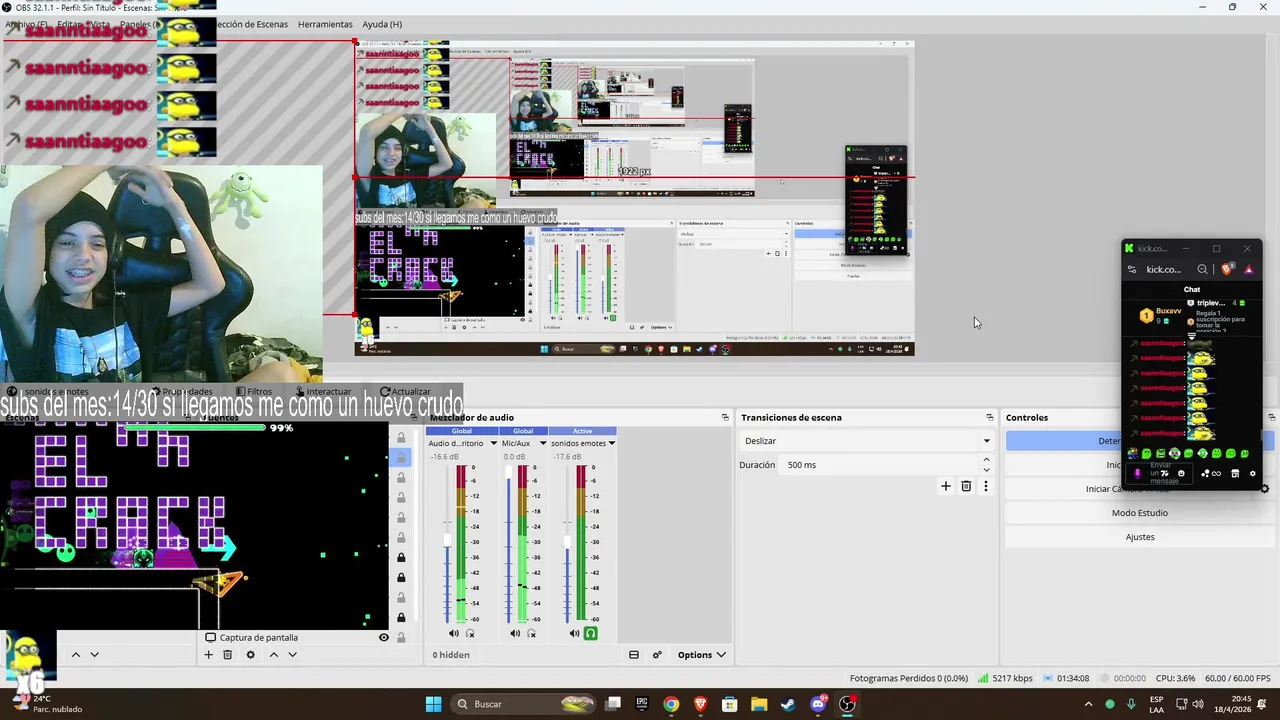1280x720 pixels.
Task: Open Discord from the taskbar
Action: [x=817, y=704]
